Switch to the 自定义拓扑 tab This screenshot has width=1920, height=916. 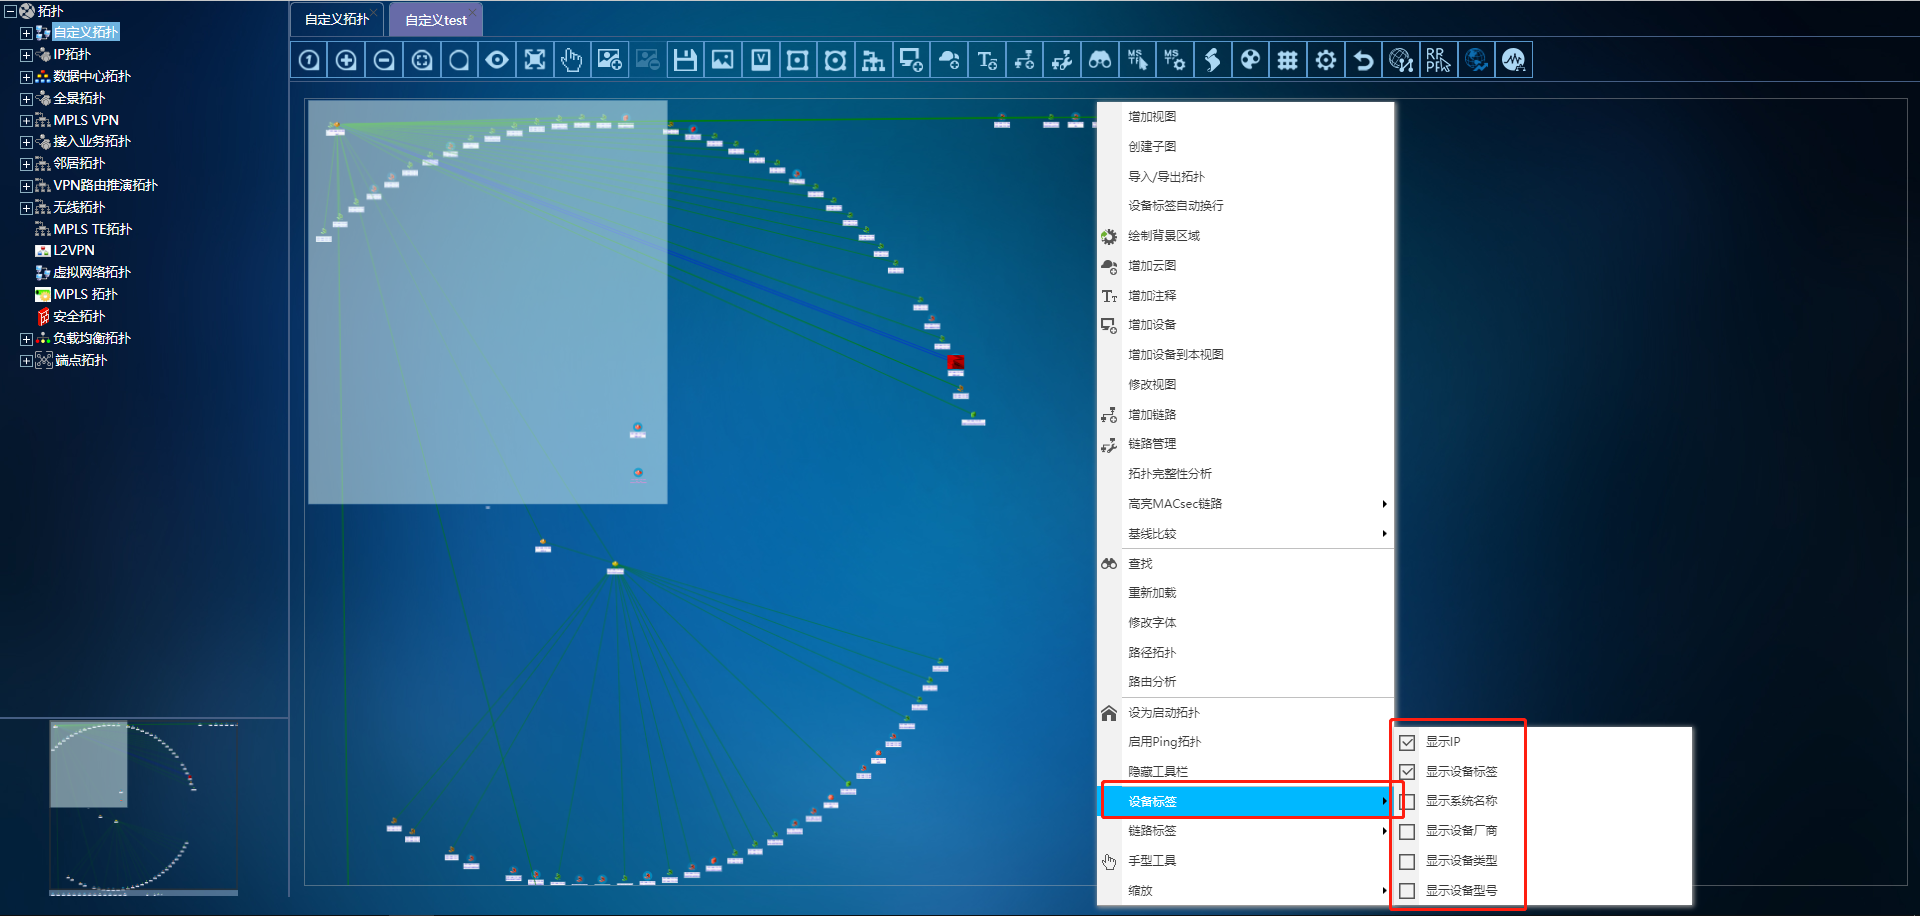337,19
